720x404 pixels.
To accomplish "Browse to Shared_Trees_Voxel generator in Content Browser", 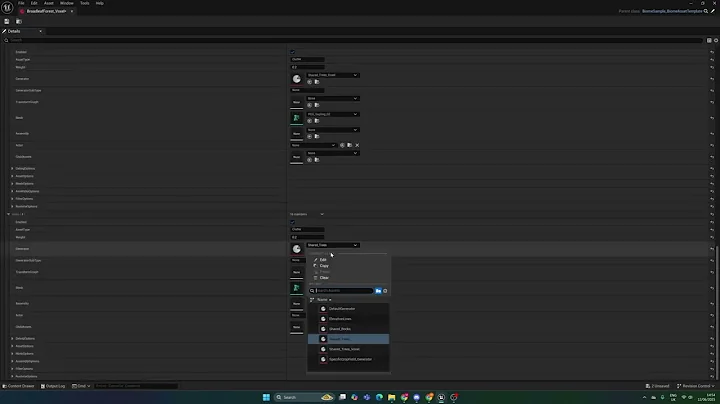I will pyautogui.click(x=317, y=82).
